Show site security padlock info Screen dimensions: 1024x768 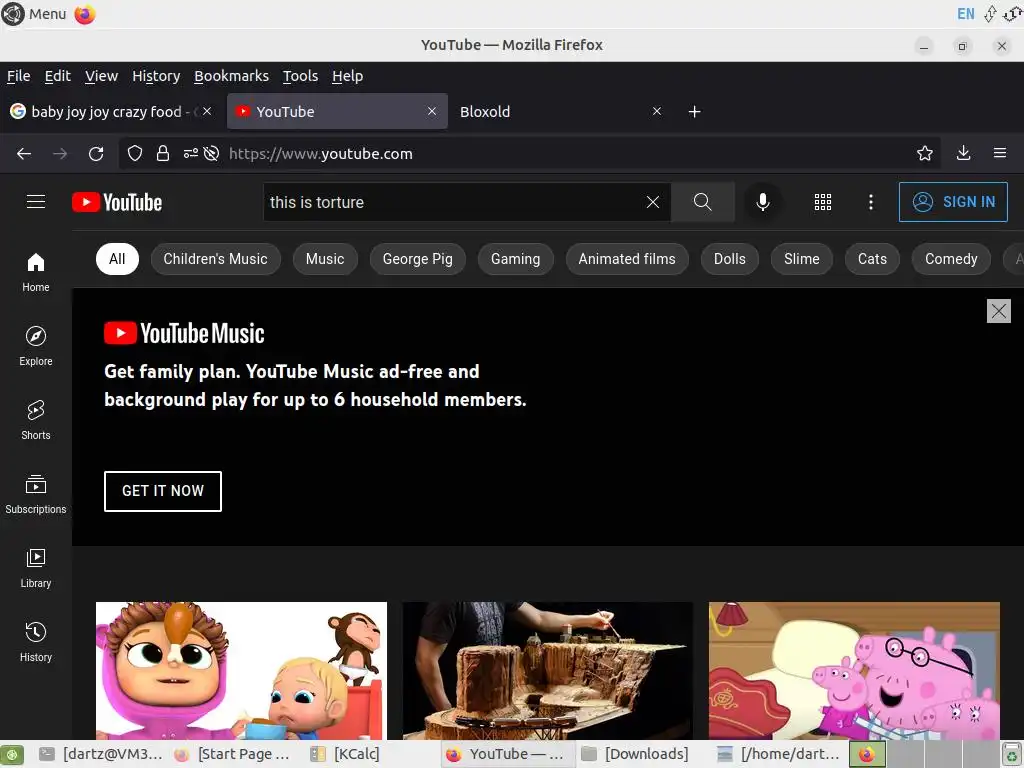[x=163, y=153]
